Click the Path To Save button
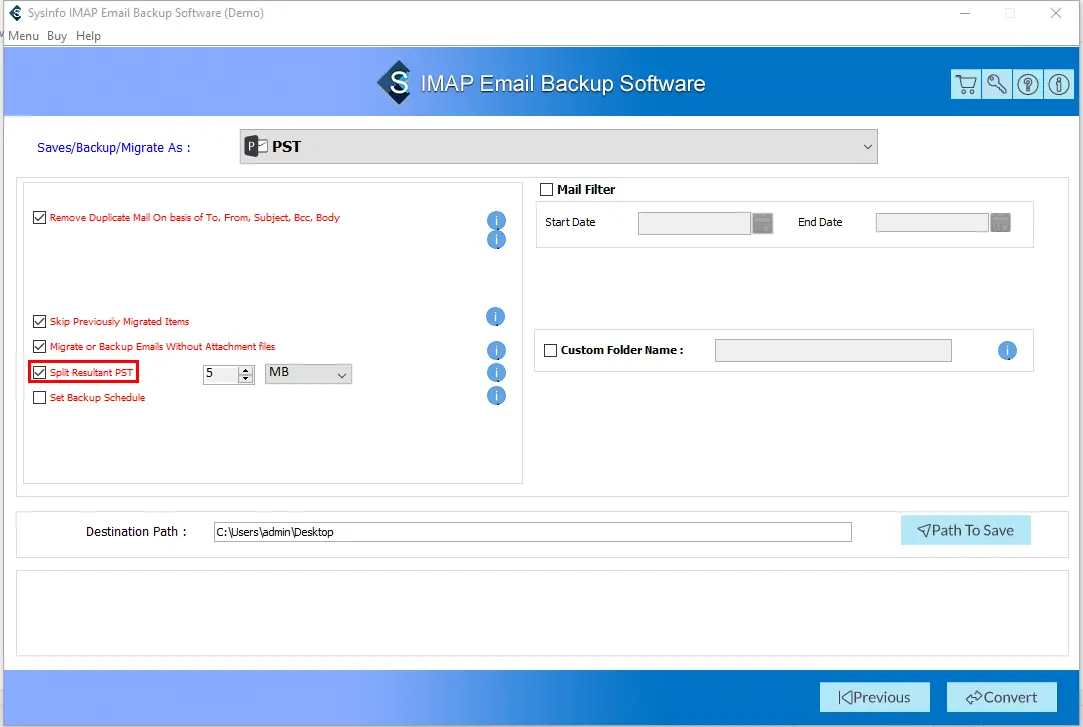 point(965,531)
